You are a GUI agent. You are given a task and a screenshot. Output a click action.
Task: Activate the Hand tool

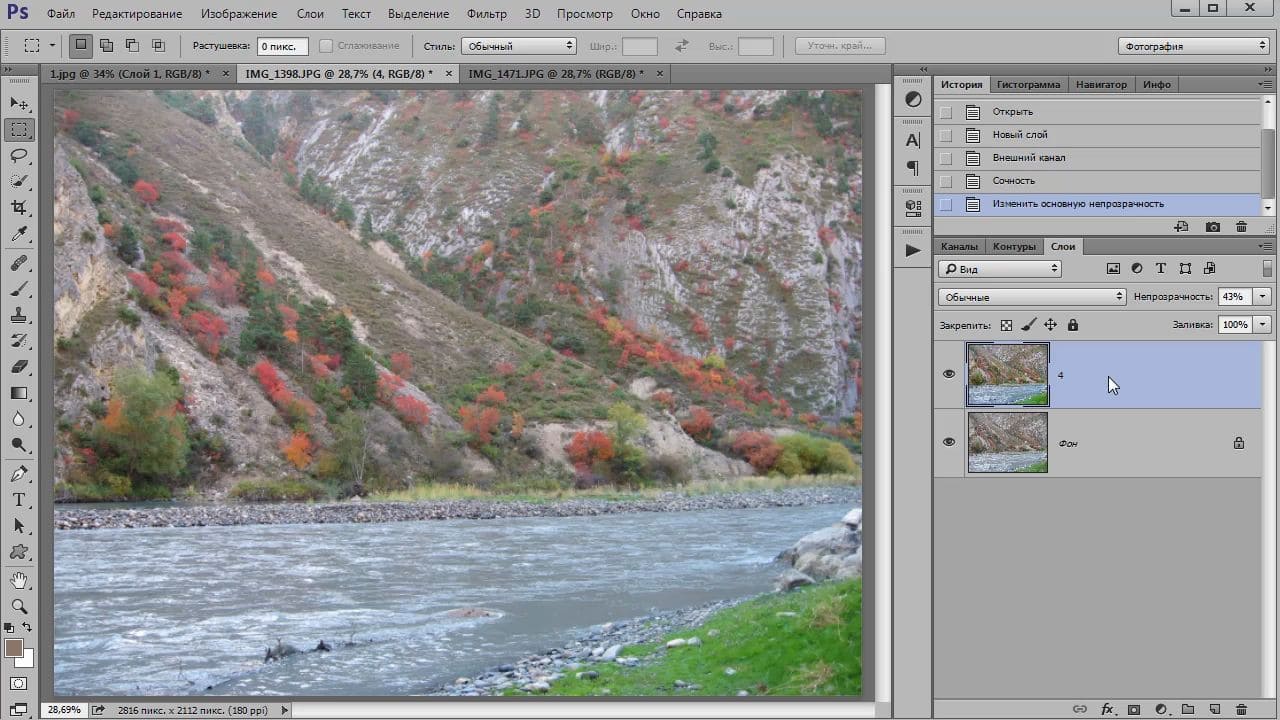point(19,580)
